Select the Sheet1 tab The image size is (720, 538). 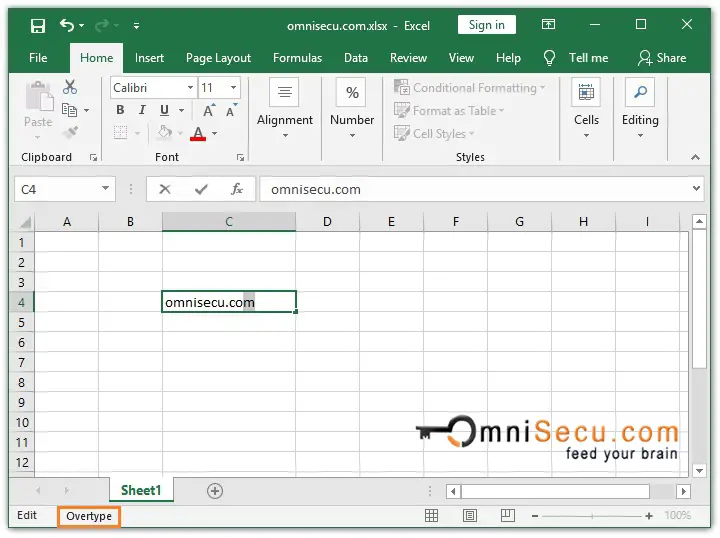click(x=141, y=490)
